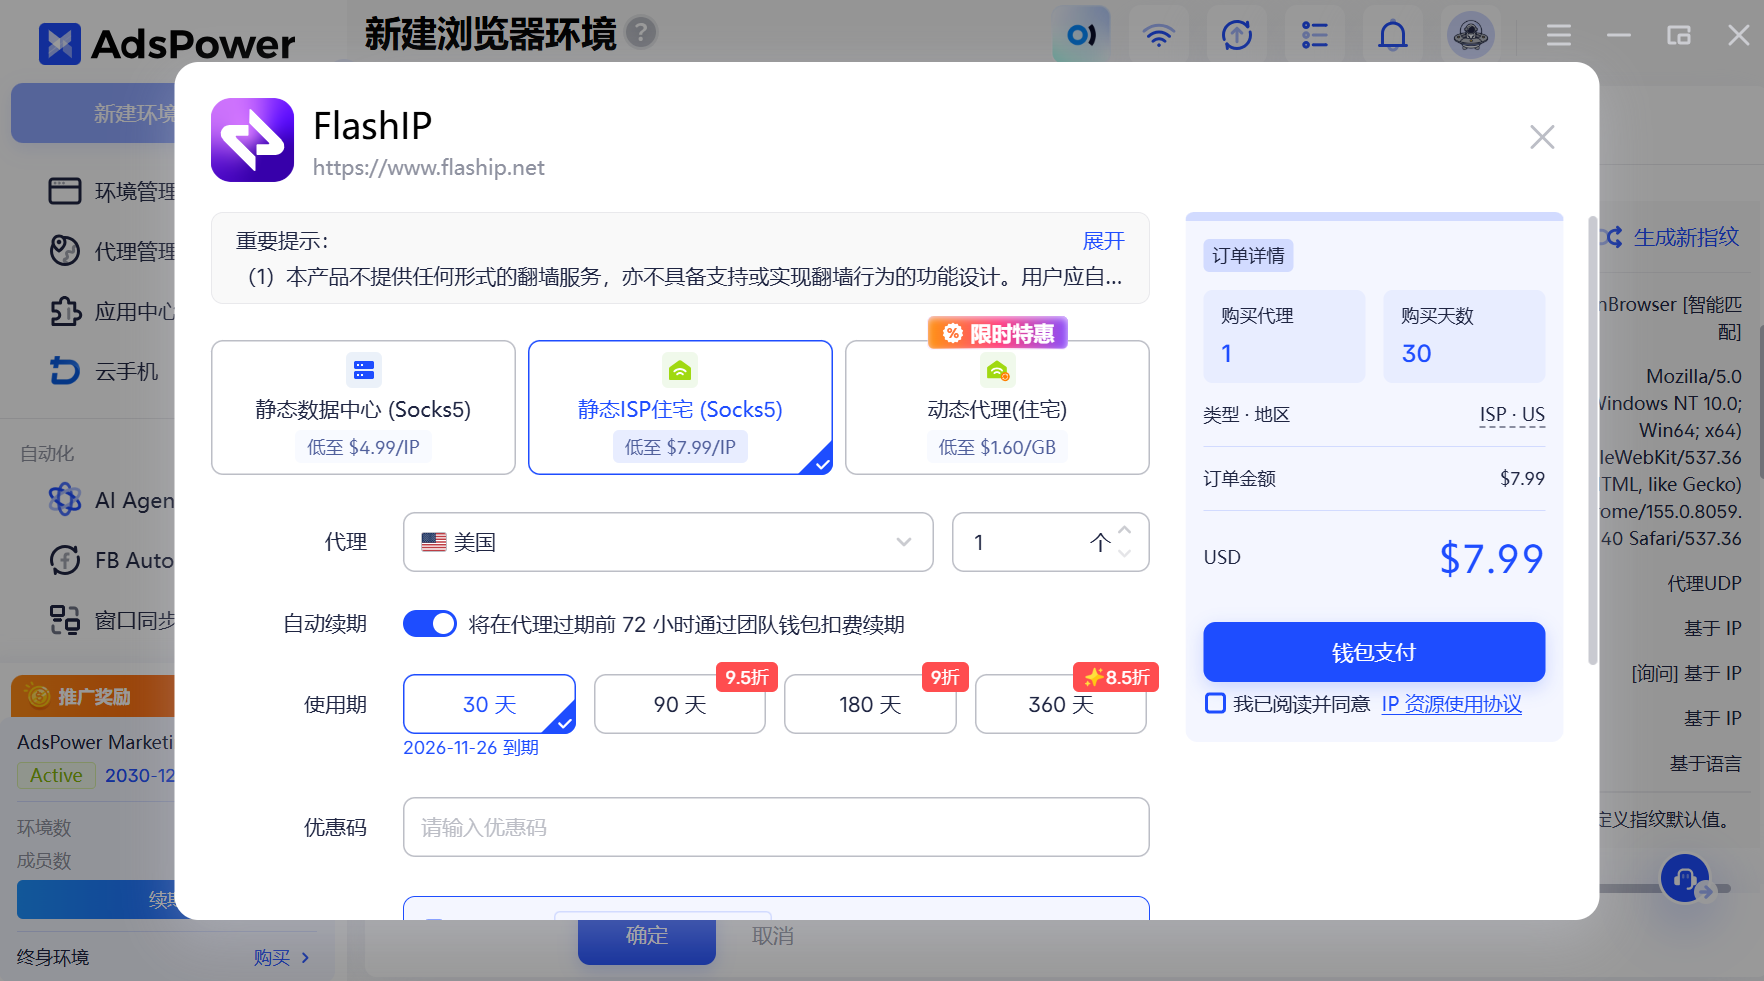Click the update refresh icon in top bar
Screen dimensions: 1764x981
1237,36
